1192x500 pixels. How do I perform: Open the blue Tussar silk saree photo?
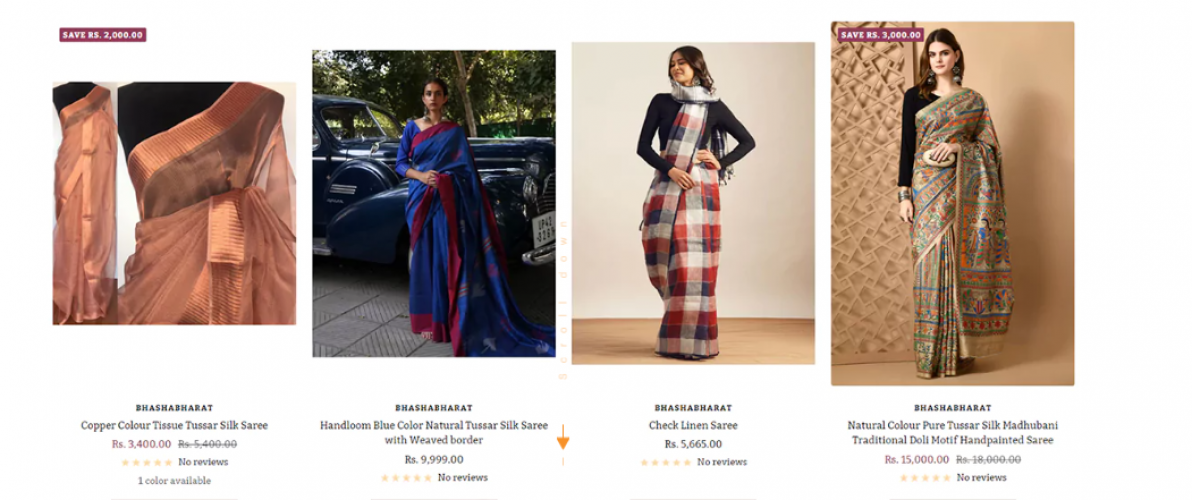click(434, 204)
